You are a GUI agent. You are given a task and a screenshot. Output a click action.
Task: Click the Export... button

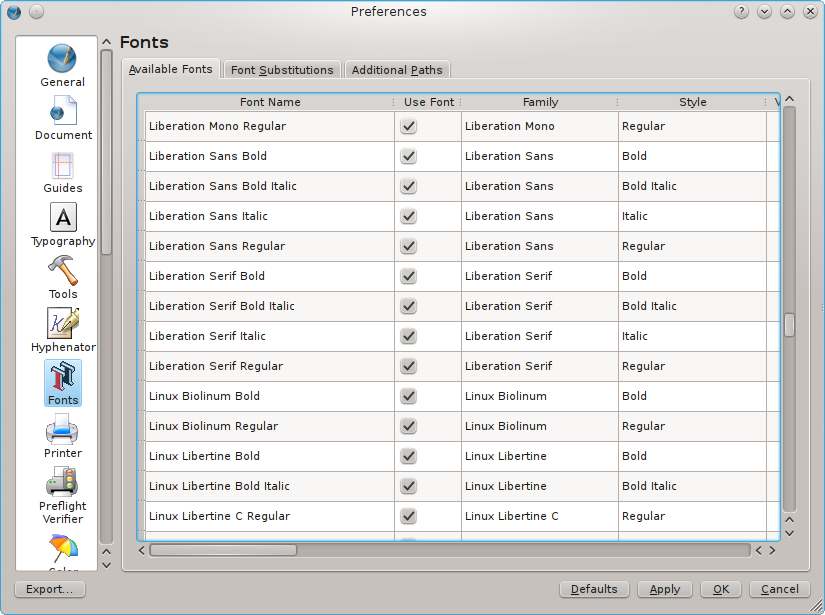click(x=49, y=589)
